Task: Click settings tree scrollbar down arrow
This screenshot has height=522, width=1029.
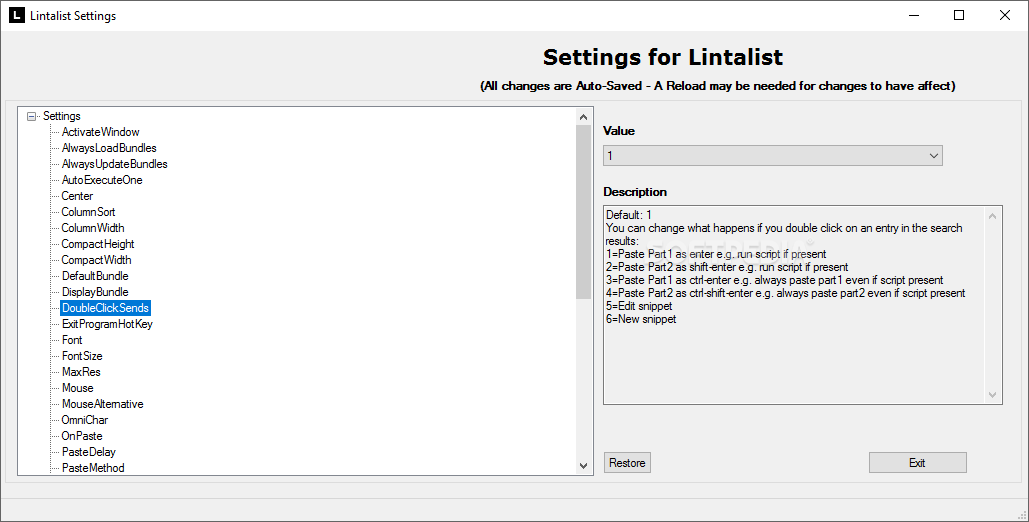Action: 583,466
